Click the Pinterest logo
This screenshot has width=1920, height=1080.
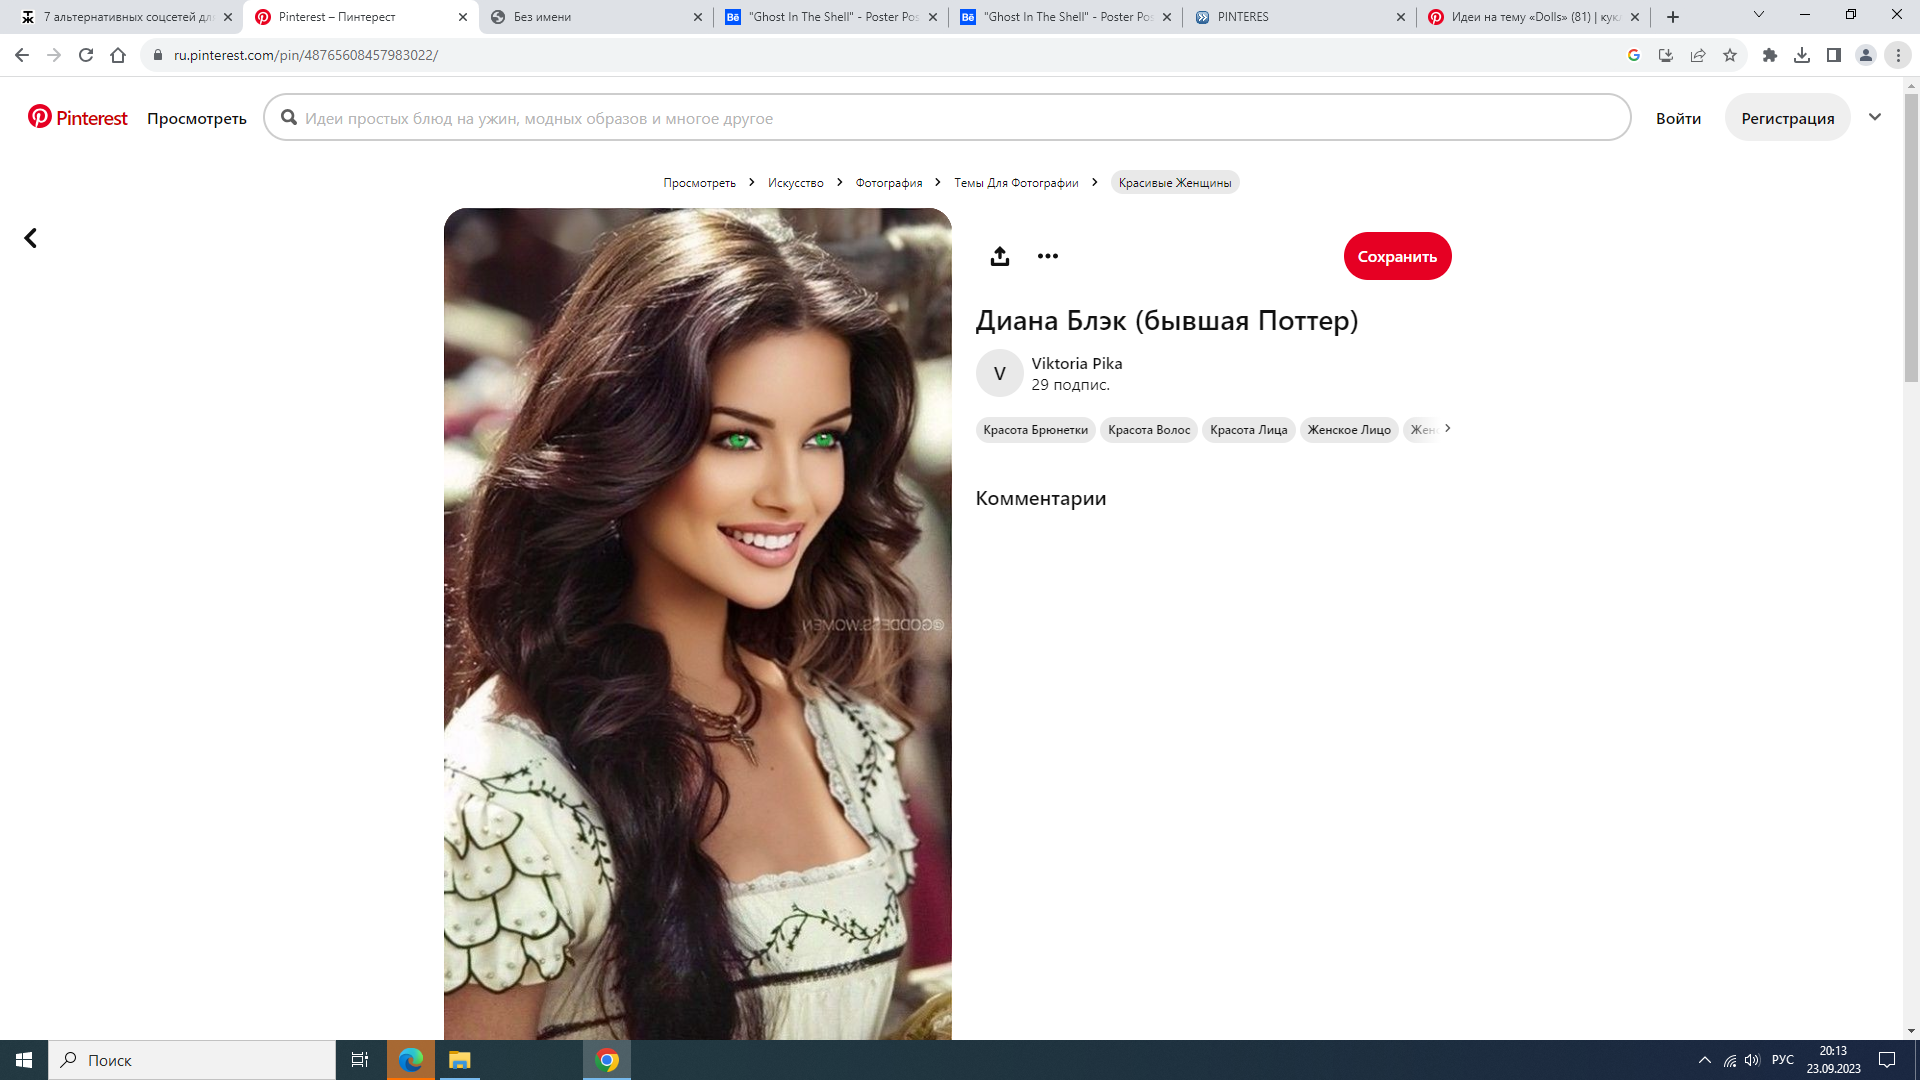[78, 118]
